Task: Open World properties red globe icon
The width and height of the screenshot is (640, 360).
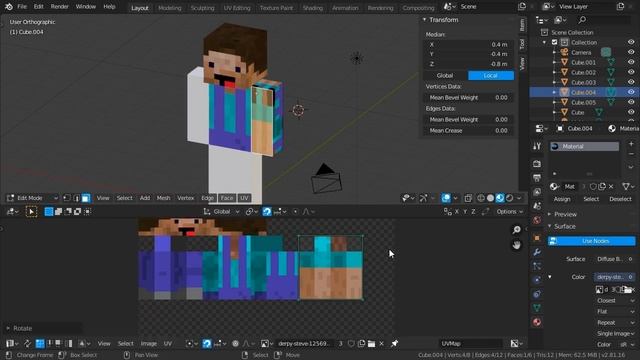Action: pyautogui.click(x=537, y=220)
